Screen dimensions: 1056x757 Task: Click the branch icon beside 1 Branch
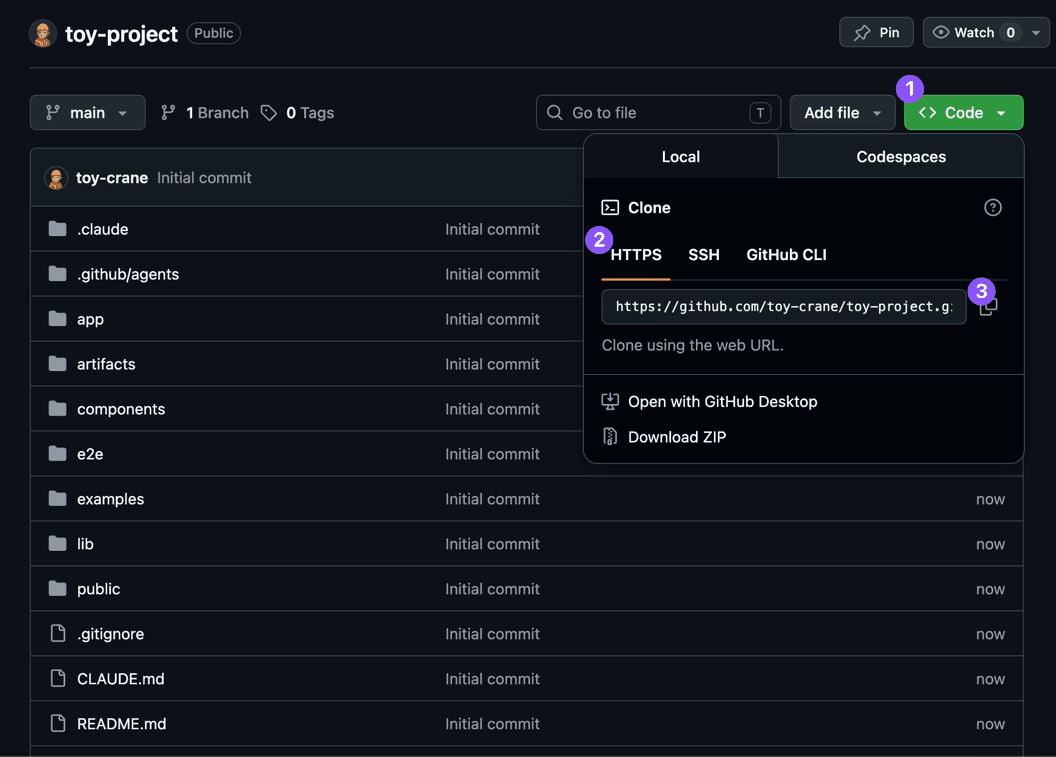click(168, 112)
